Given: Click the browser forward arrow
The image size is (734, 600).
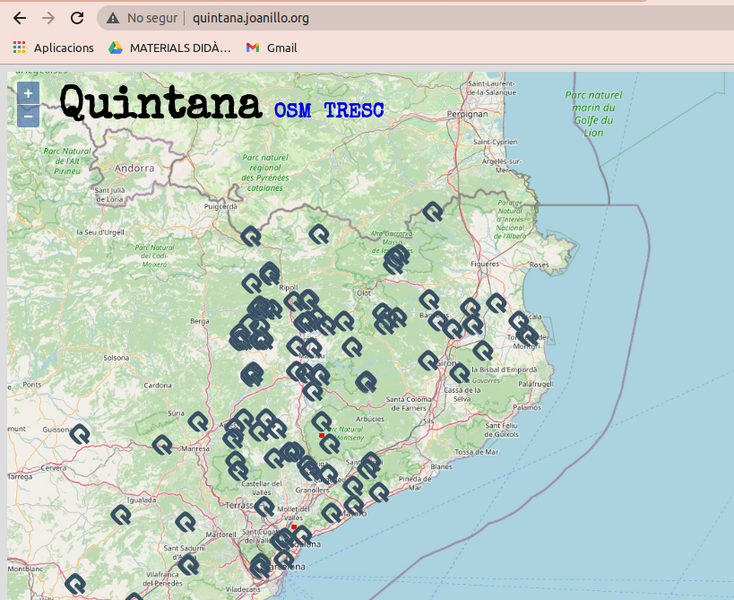Looking at the screenshot, I should [x=48, y=18].
